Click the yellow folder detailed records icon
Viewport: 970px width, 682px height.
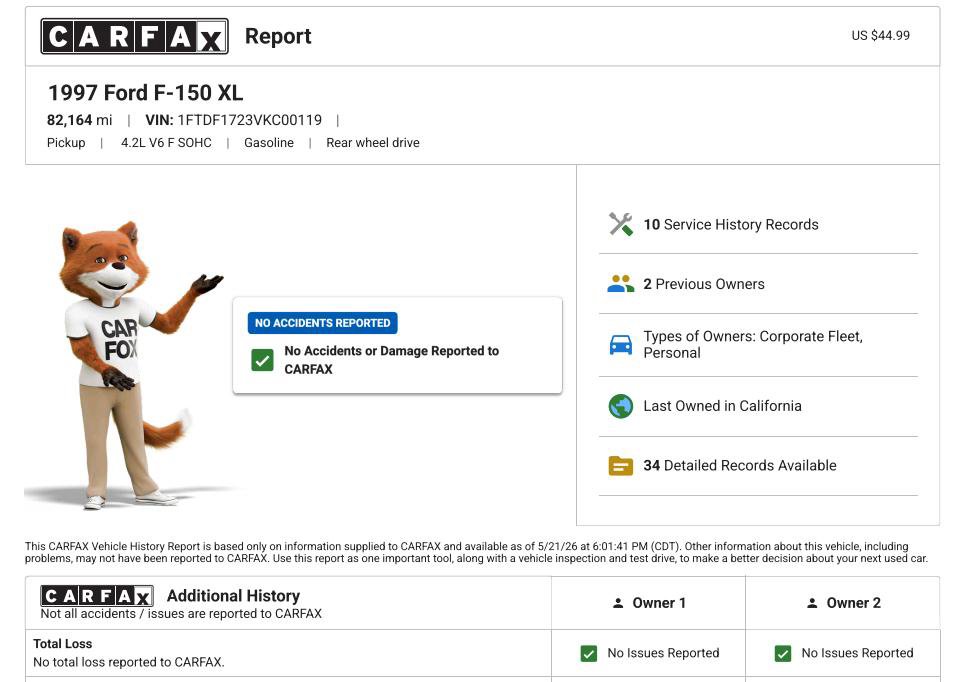tap(620, 465)
